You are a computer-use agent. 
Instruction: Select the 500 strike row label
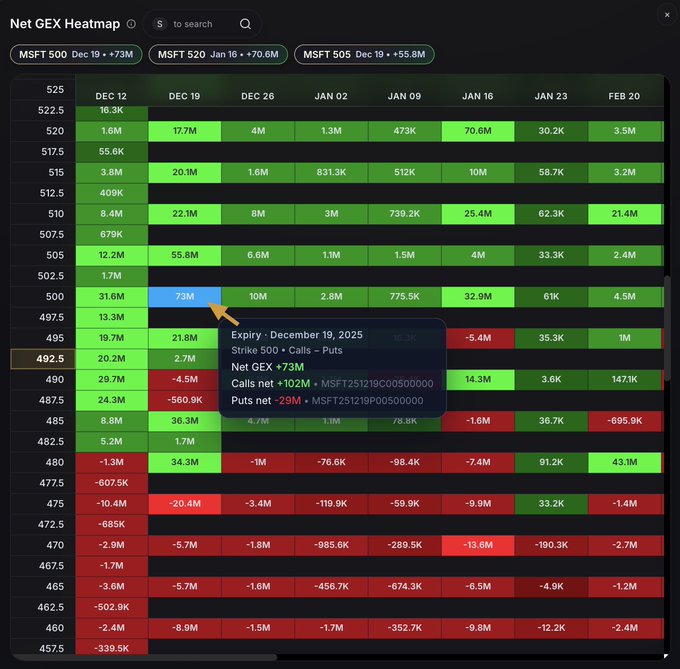(43, 297)
